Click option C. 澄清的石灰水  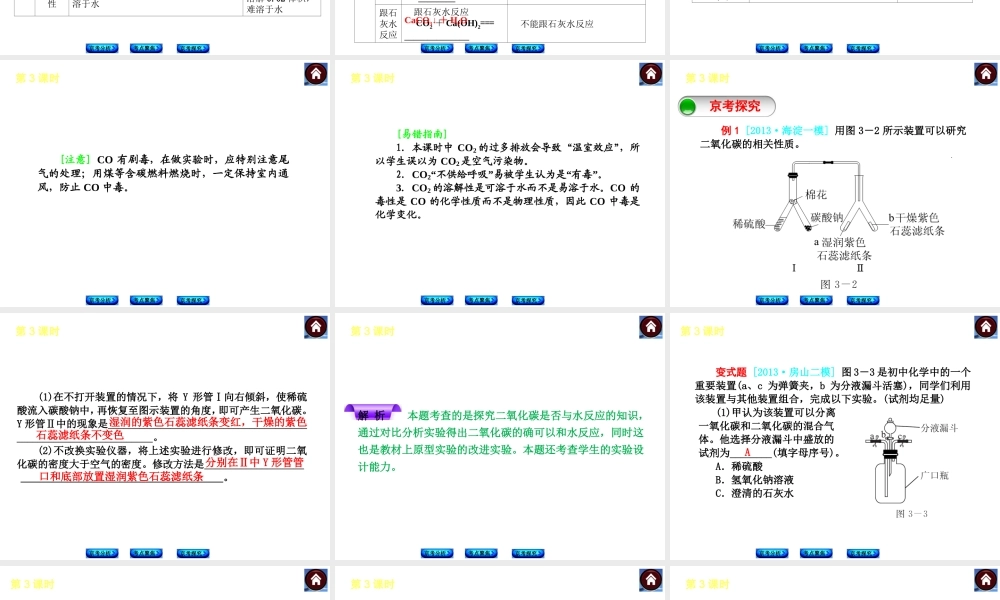tap(754, 494)
